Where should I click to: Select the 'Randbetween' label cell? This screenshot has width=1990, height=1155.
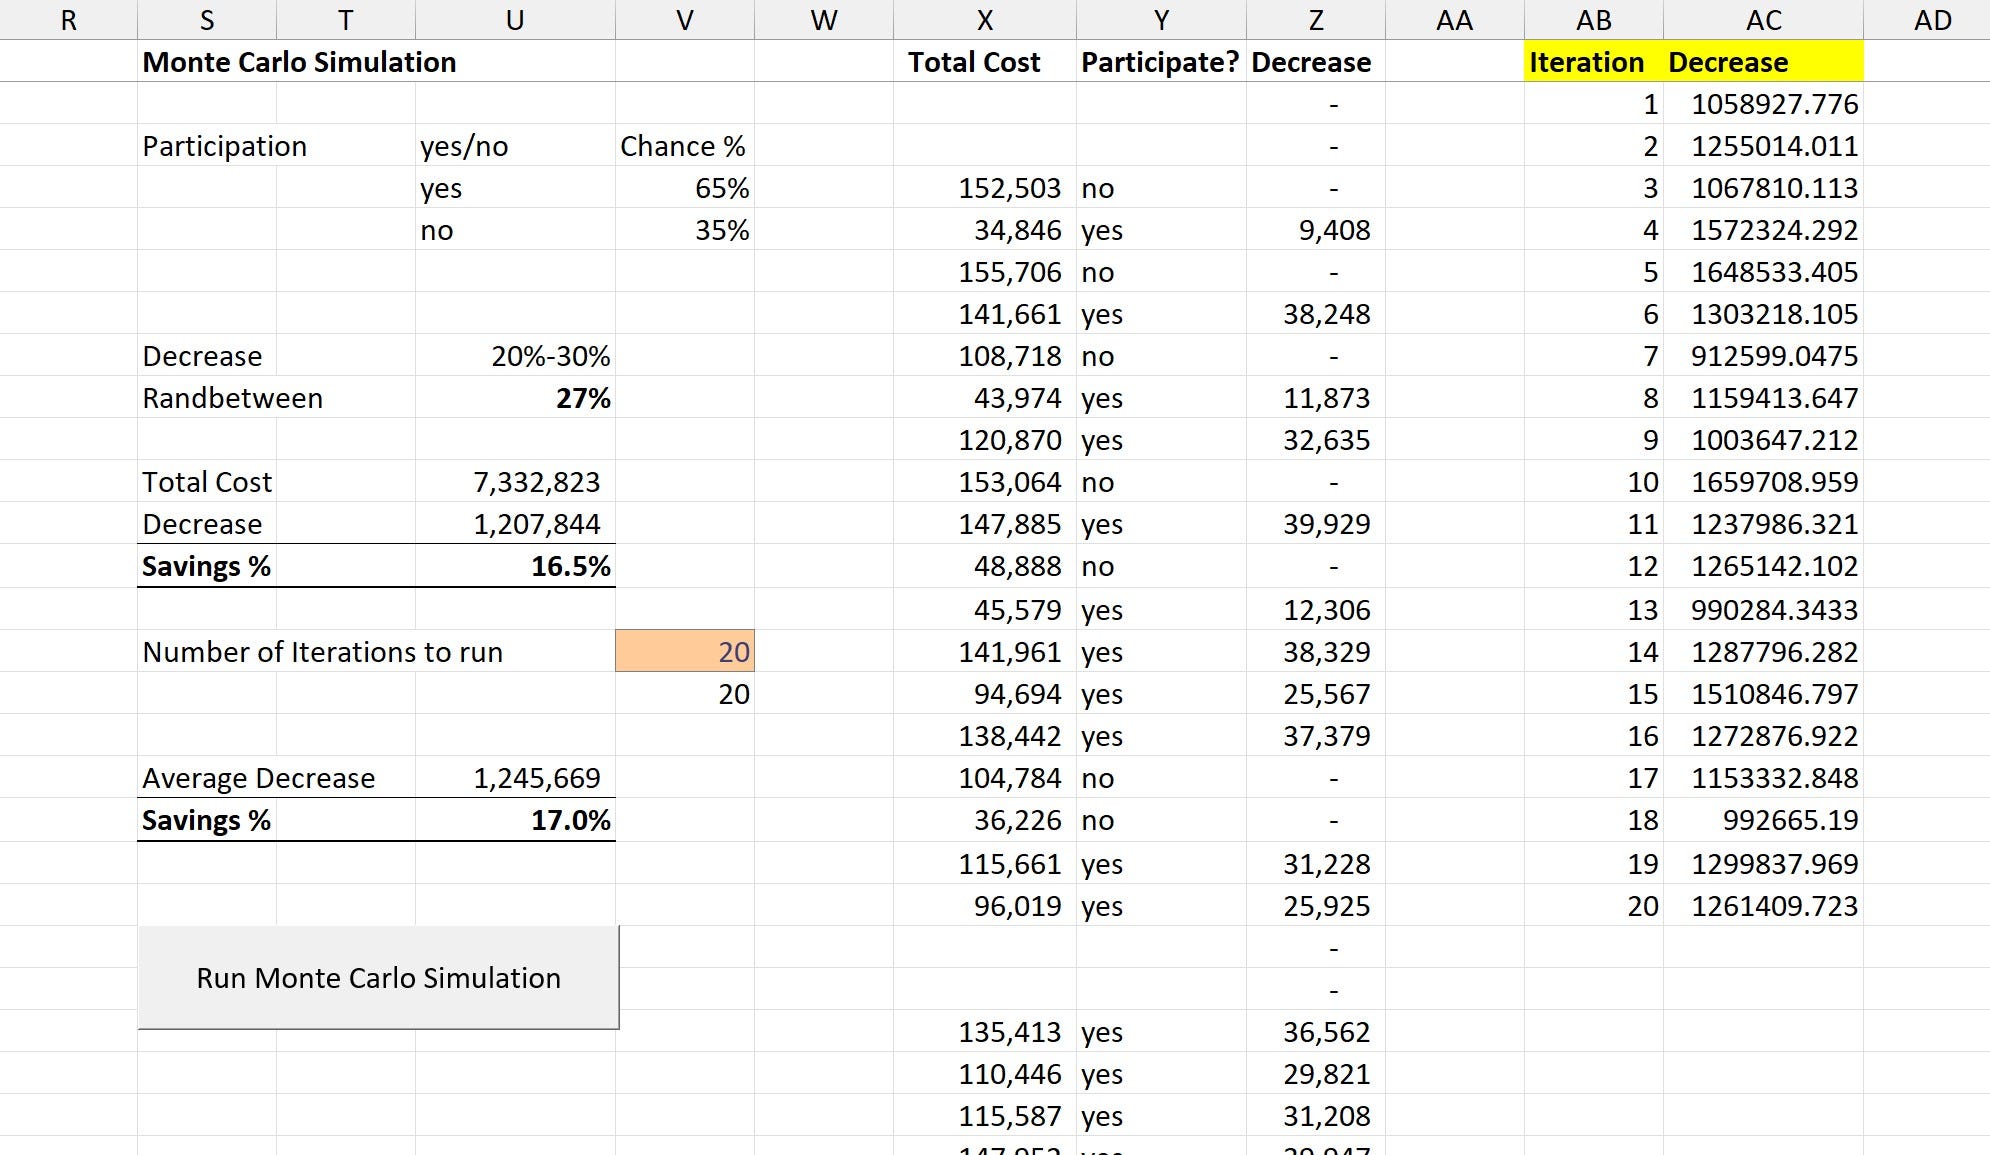[x=232, y=398]
